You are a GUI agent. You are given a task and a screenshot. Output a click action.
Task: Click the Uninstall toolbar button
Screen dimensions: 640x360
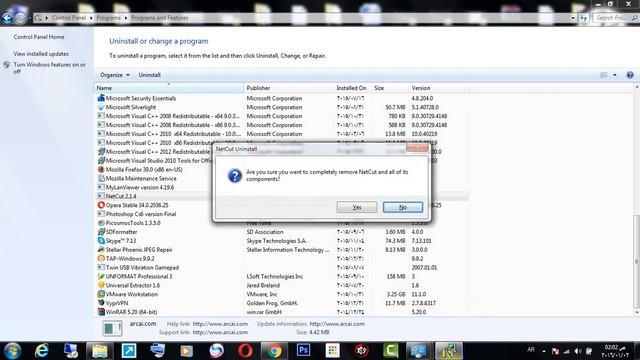[149, 75]
